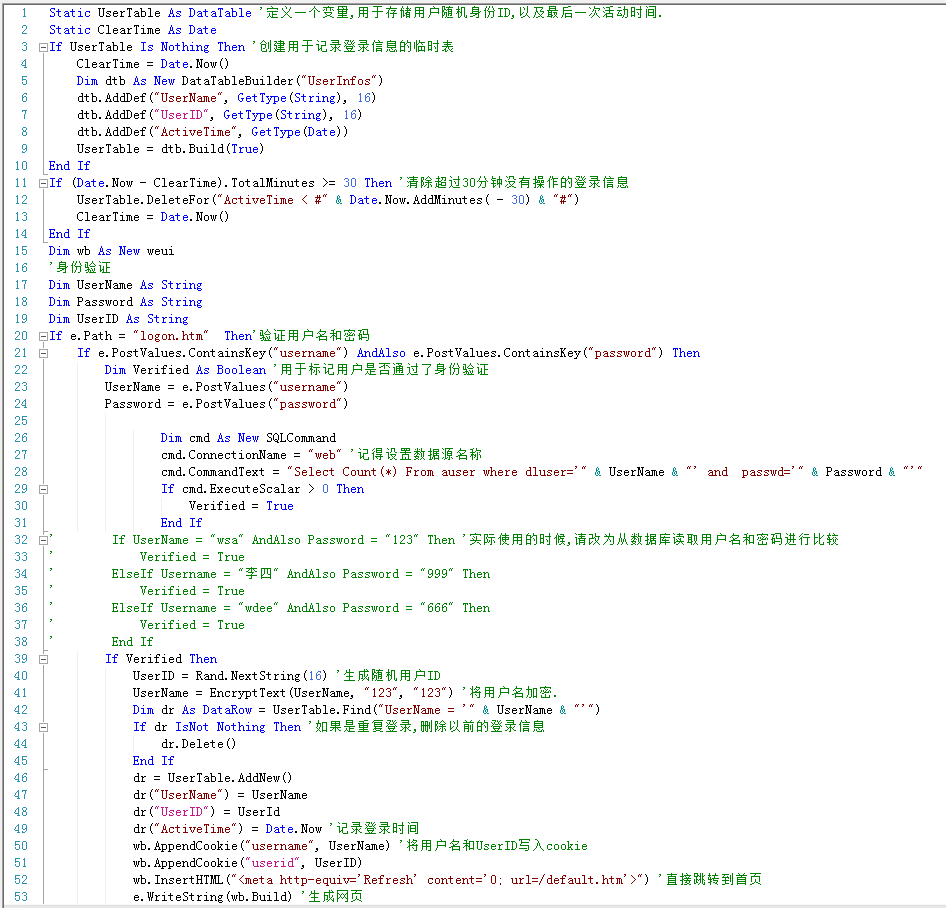Image resolution: width=946 pixels, height=908 pixels.
Task: Click the 'End If' on line 10
Action: 69,165
